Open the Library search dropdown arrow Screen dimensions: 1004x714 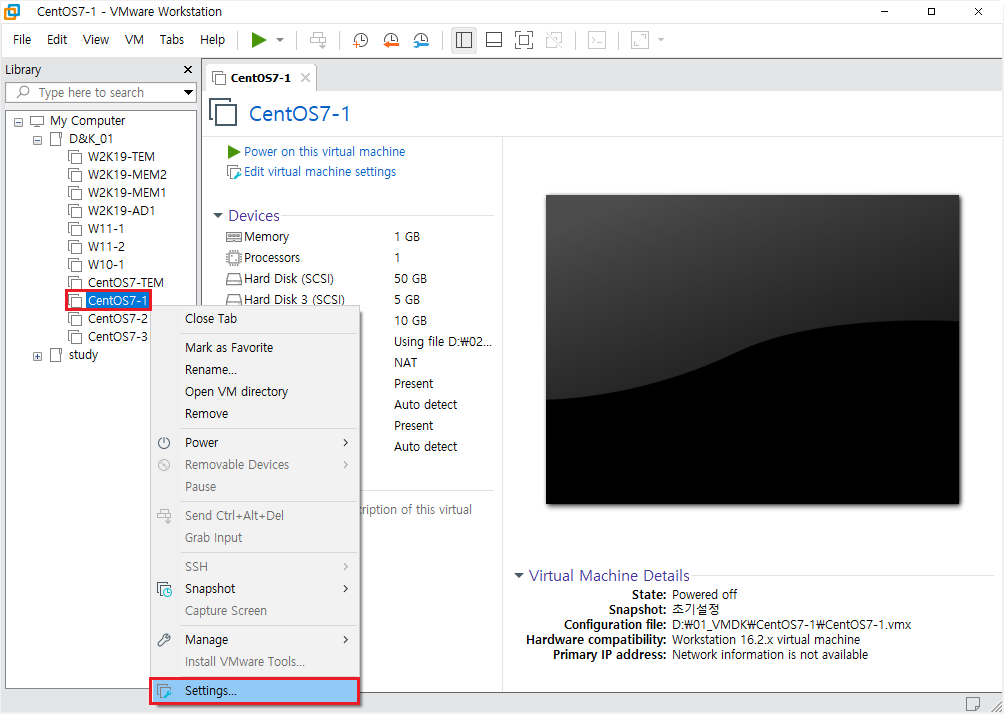(x=188, y=92)
